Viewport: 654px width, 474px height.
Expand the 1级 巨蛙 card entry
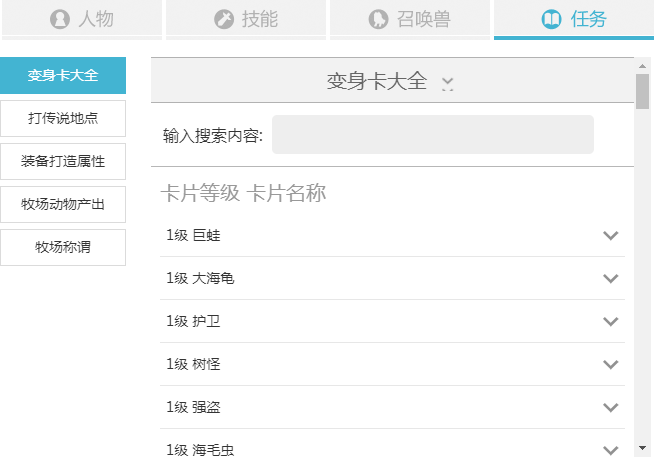pos(611,236)
